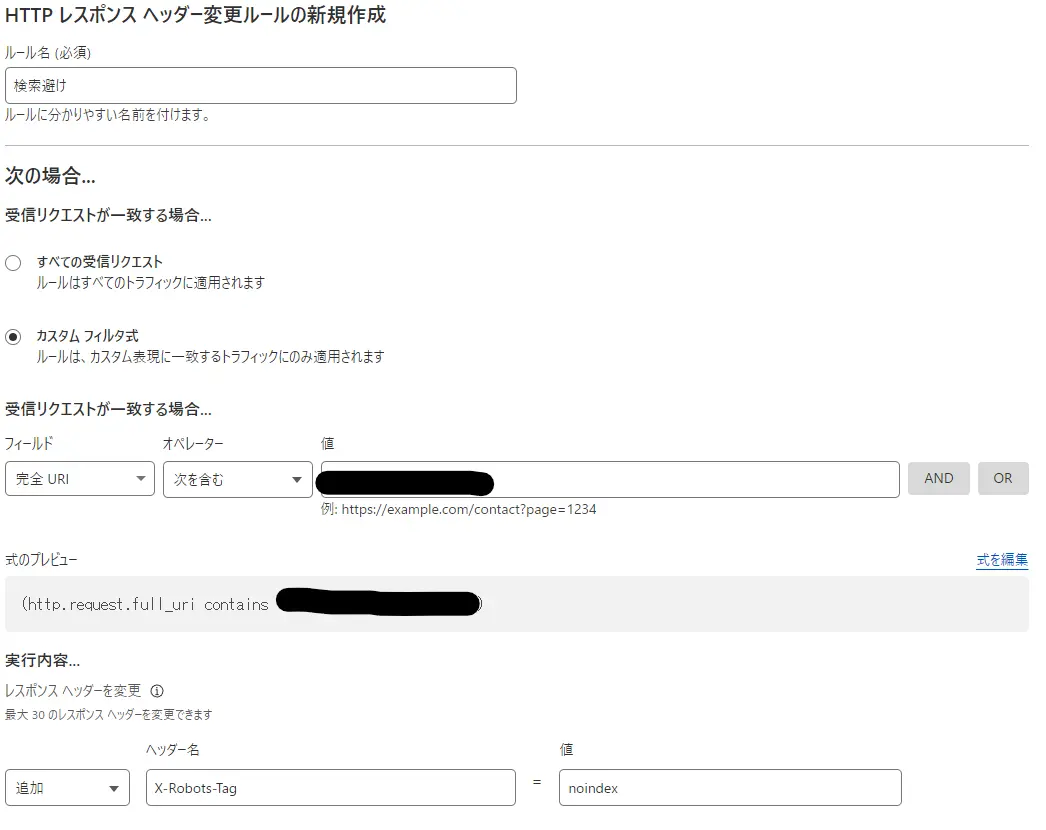Click the info icon beside レスポンス ヘッダーを変更

pos(157,691)
